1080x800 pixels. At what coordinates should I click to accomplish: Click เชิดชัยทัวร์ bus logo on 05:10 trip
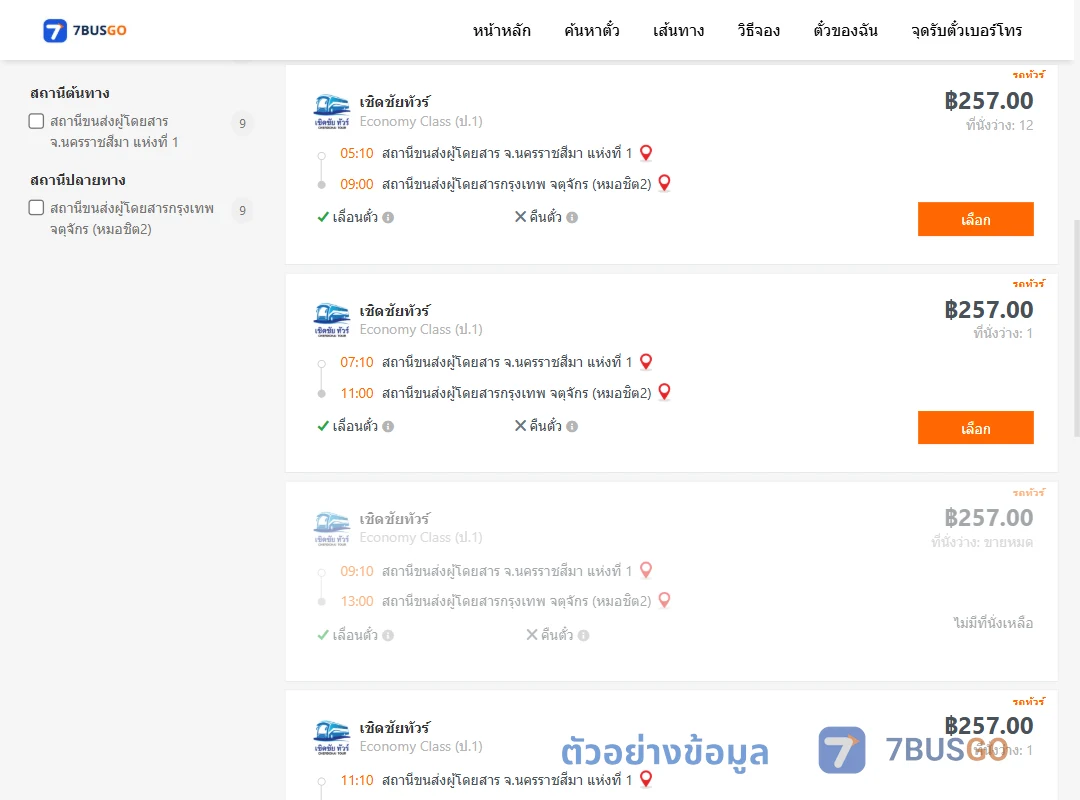pos(332,112)
